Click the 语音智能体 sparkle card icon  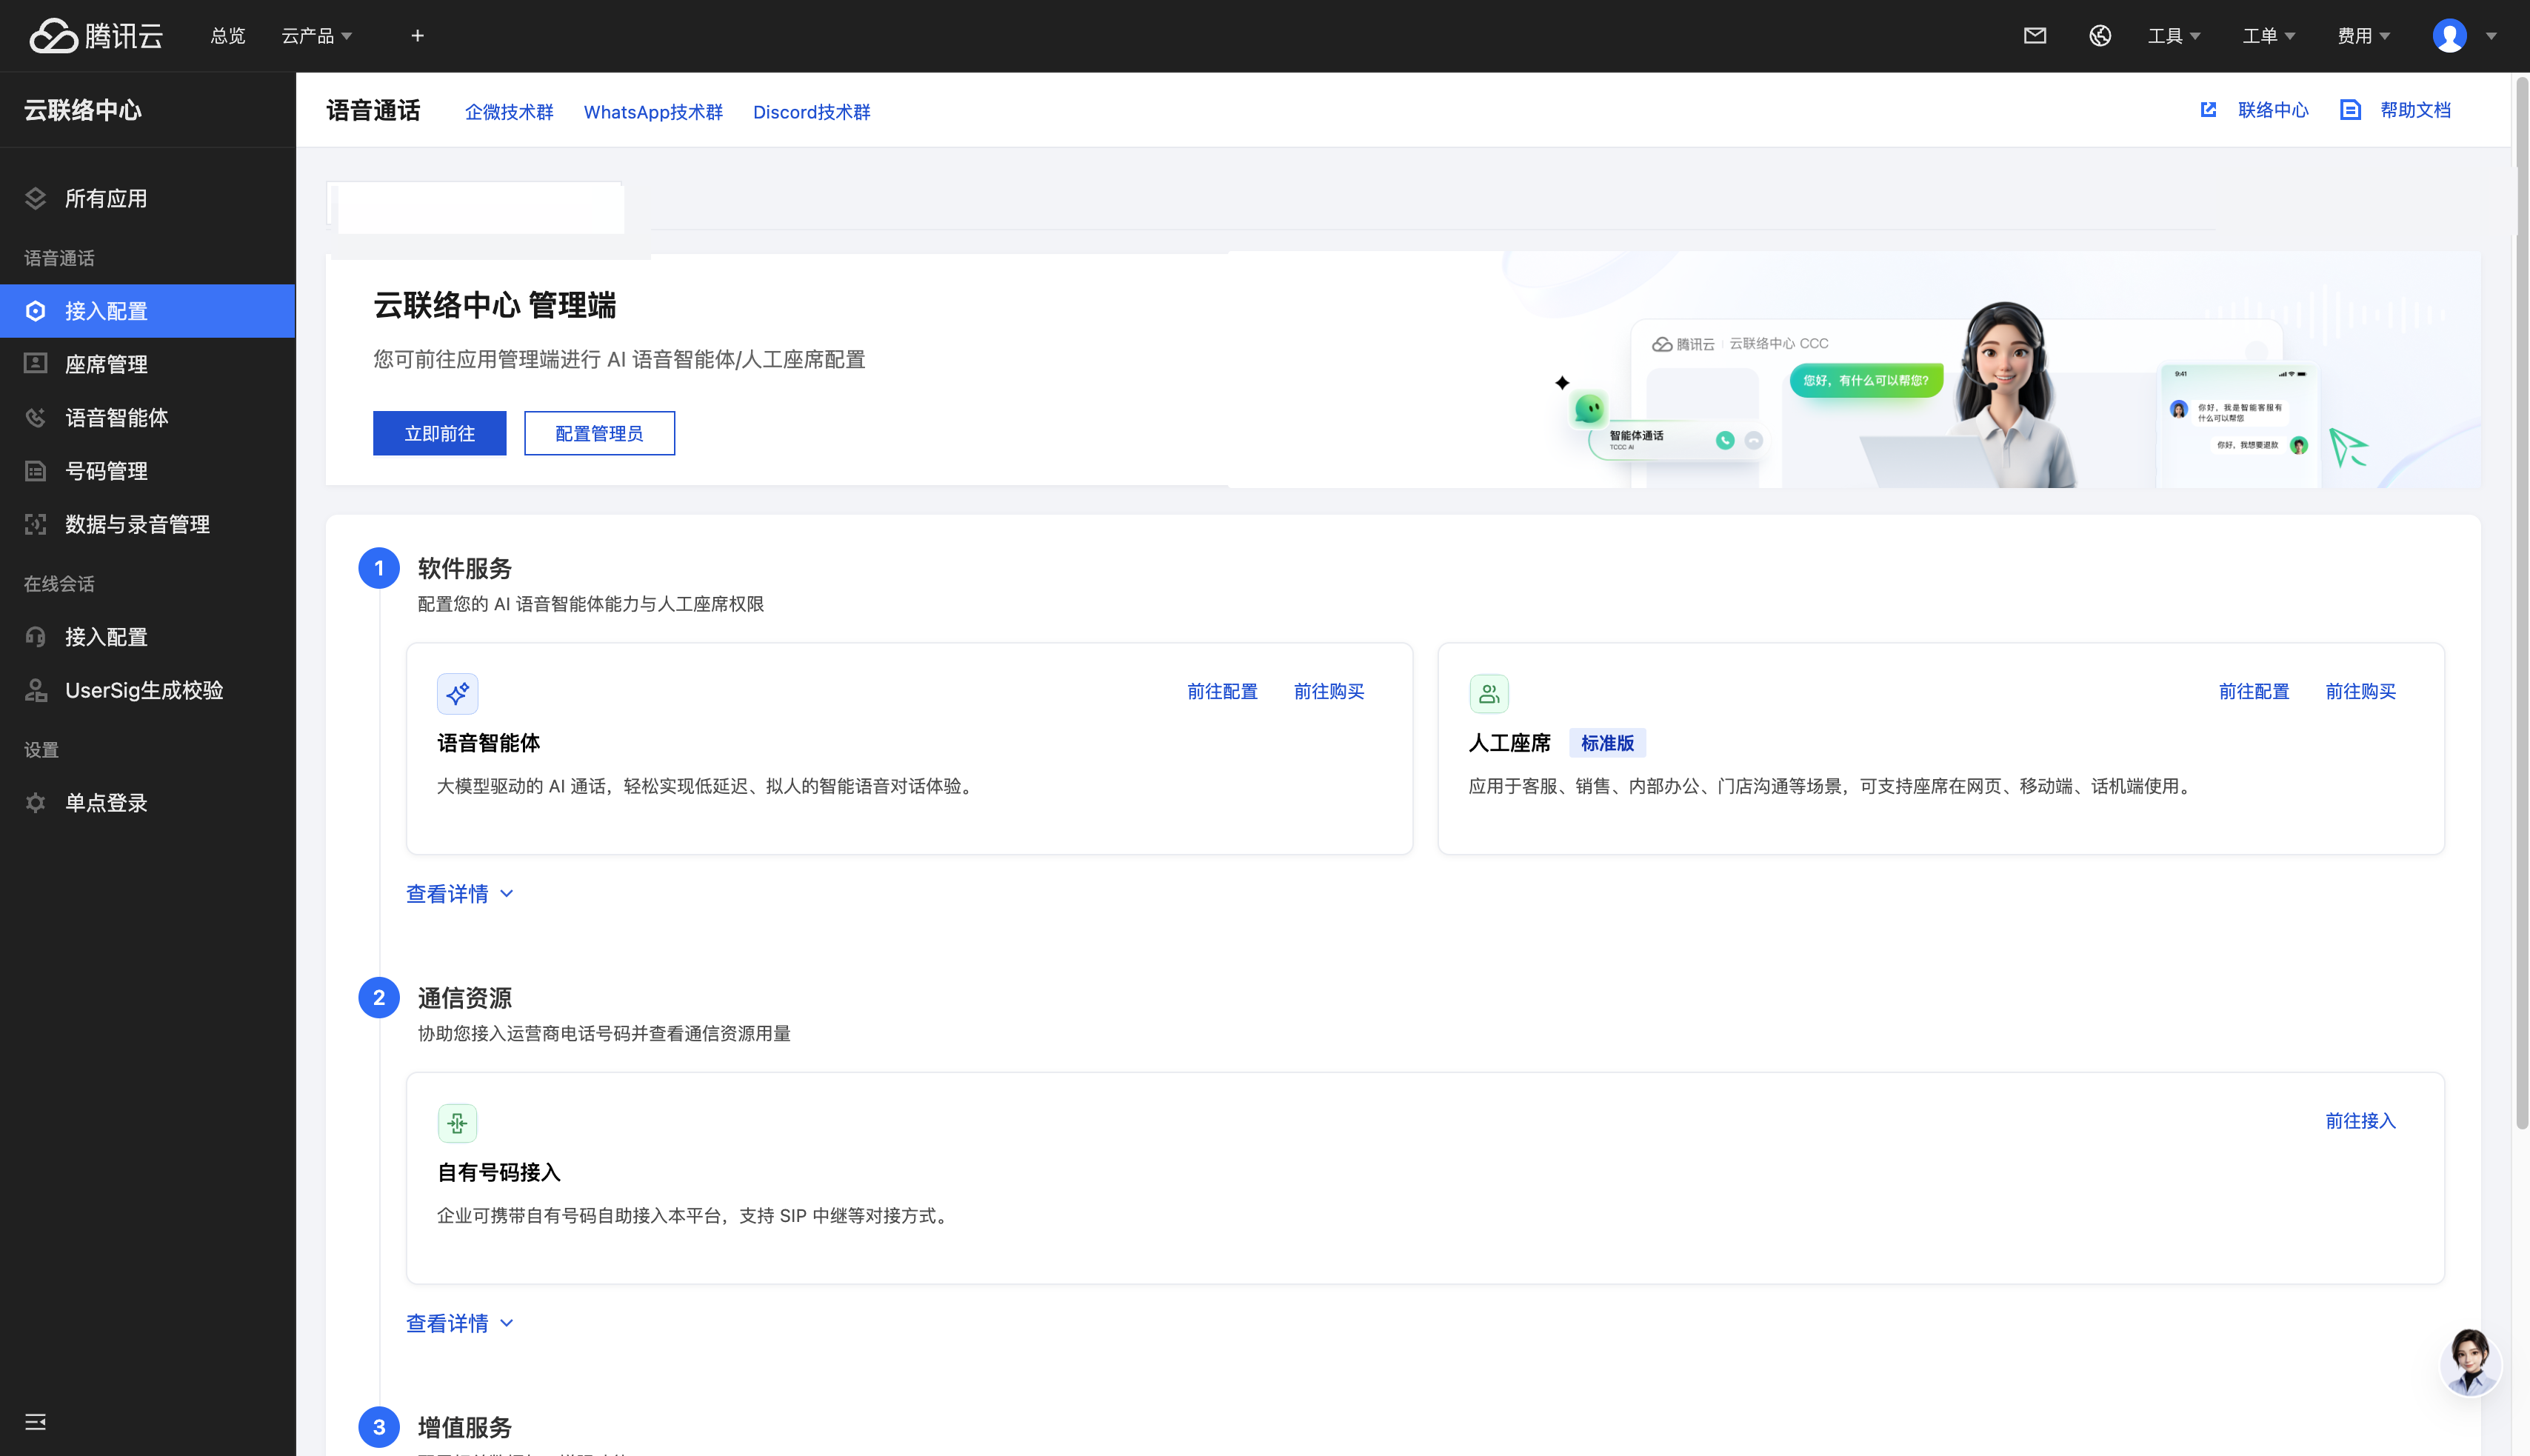click(x=458, y=693)
